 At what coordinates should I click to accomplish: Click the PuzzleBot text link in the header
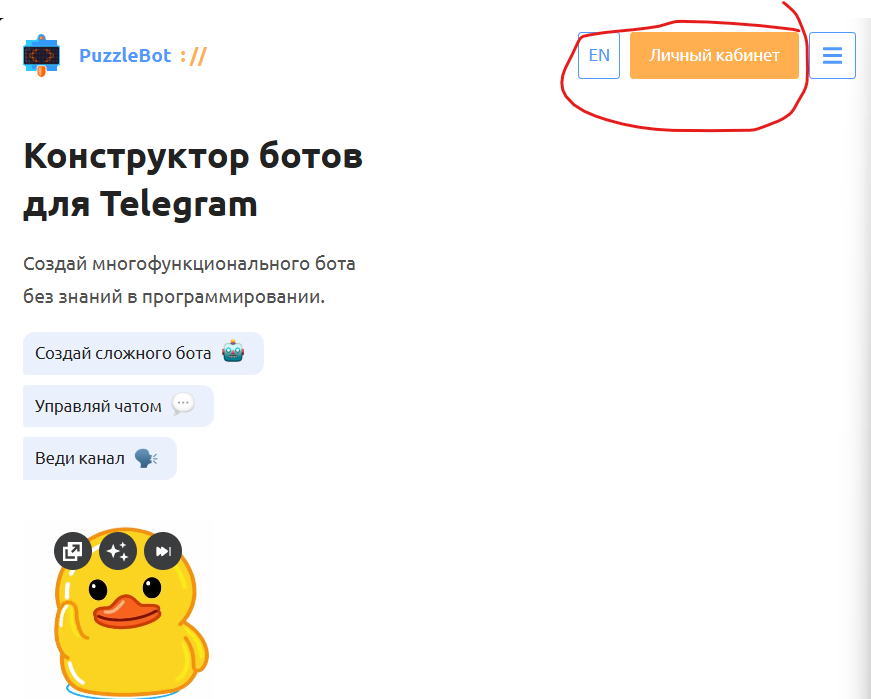tap(126, 55)
